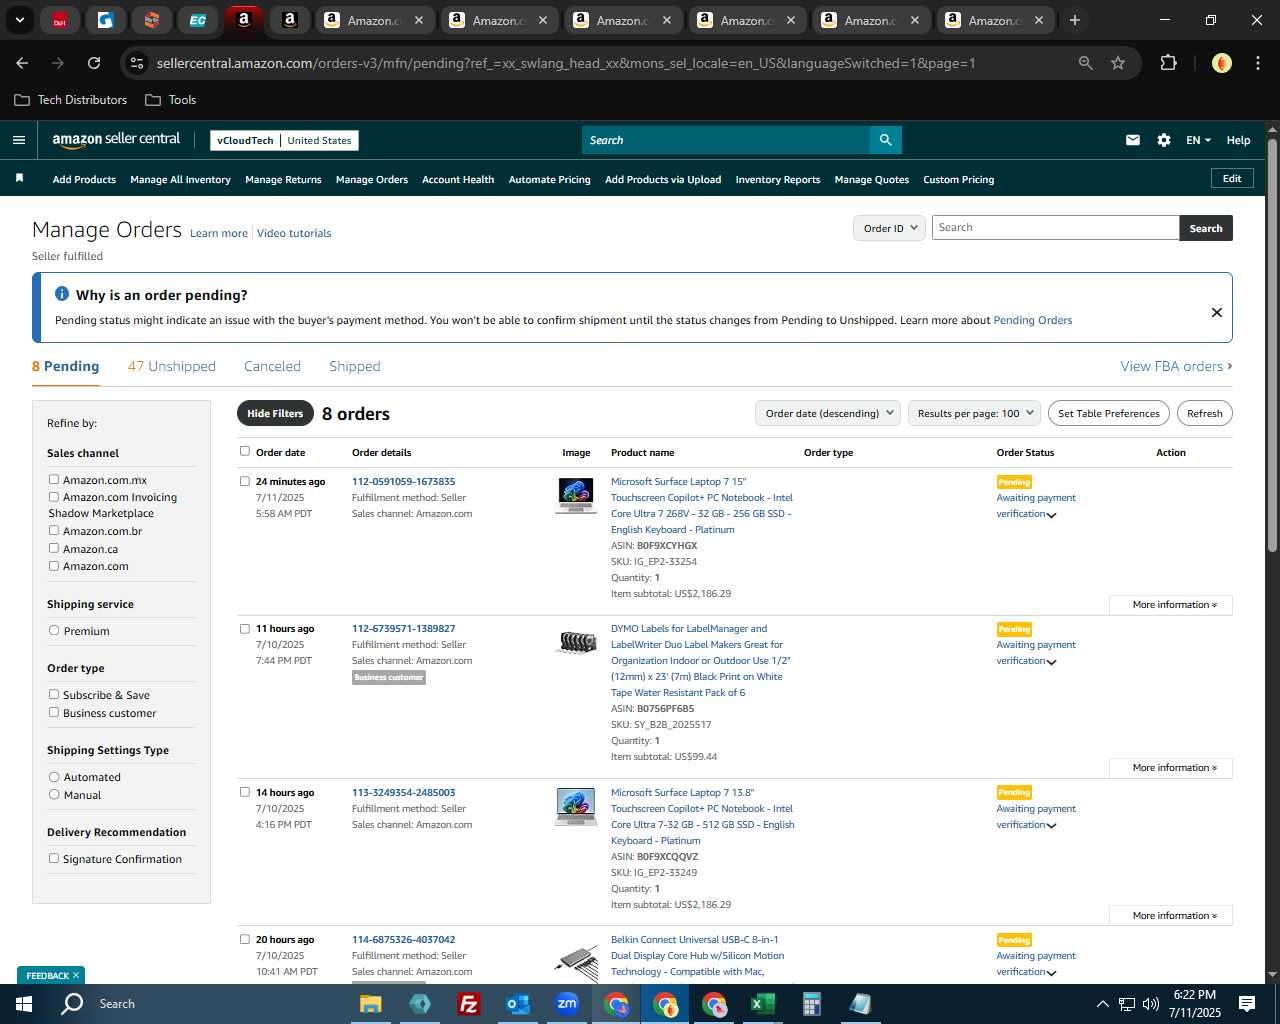Viewport: 1280px width, 1024px height.
Task: Switch to the Shipped tab
Action: [355, 366]
